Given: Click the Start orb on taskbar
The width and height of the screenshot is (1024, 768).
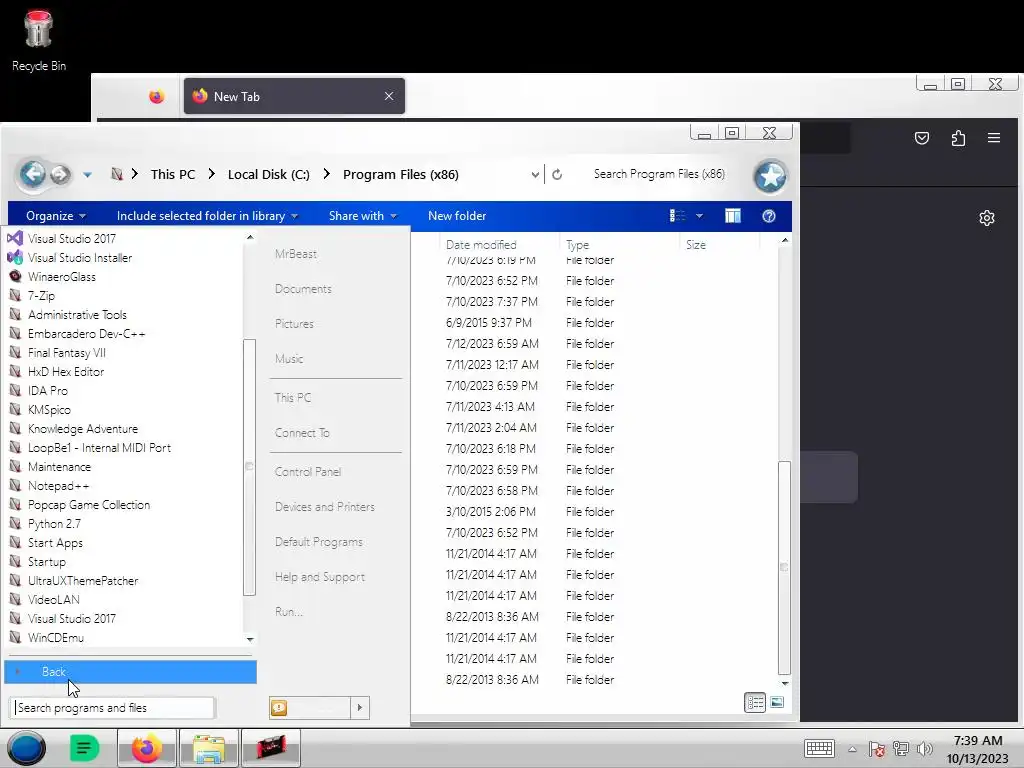Looking at the screenshot, I should (x=26, y=748).
